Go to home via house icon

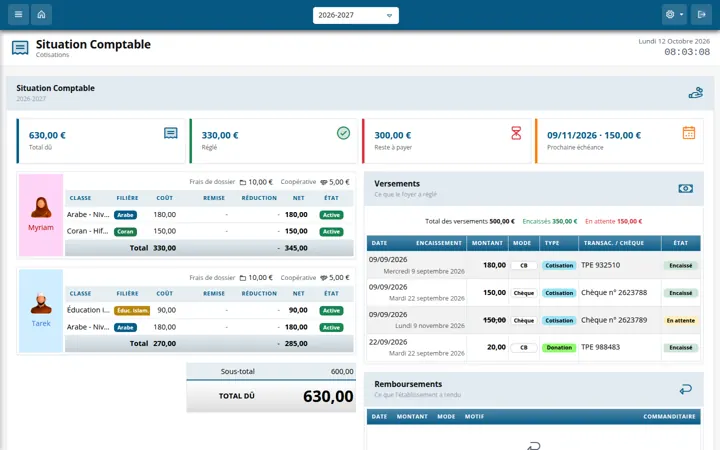(41, 15)
